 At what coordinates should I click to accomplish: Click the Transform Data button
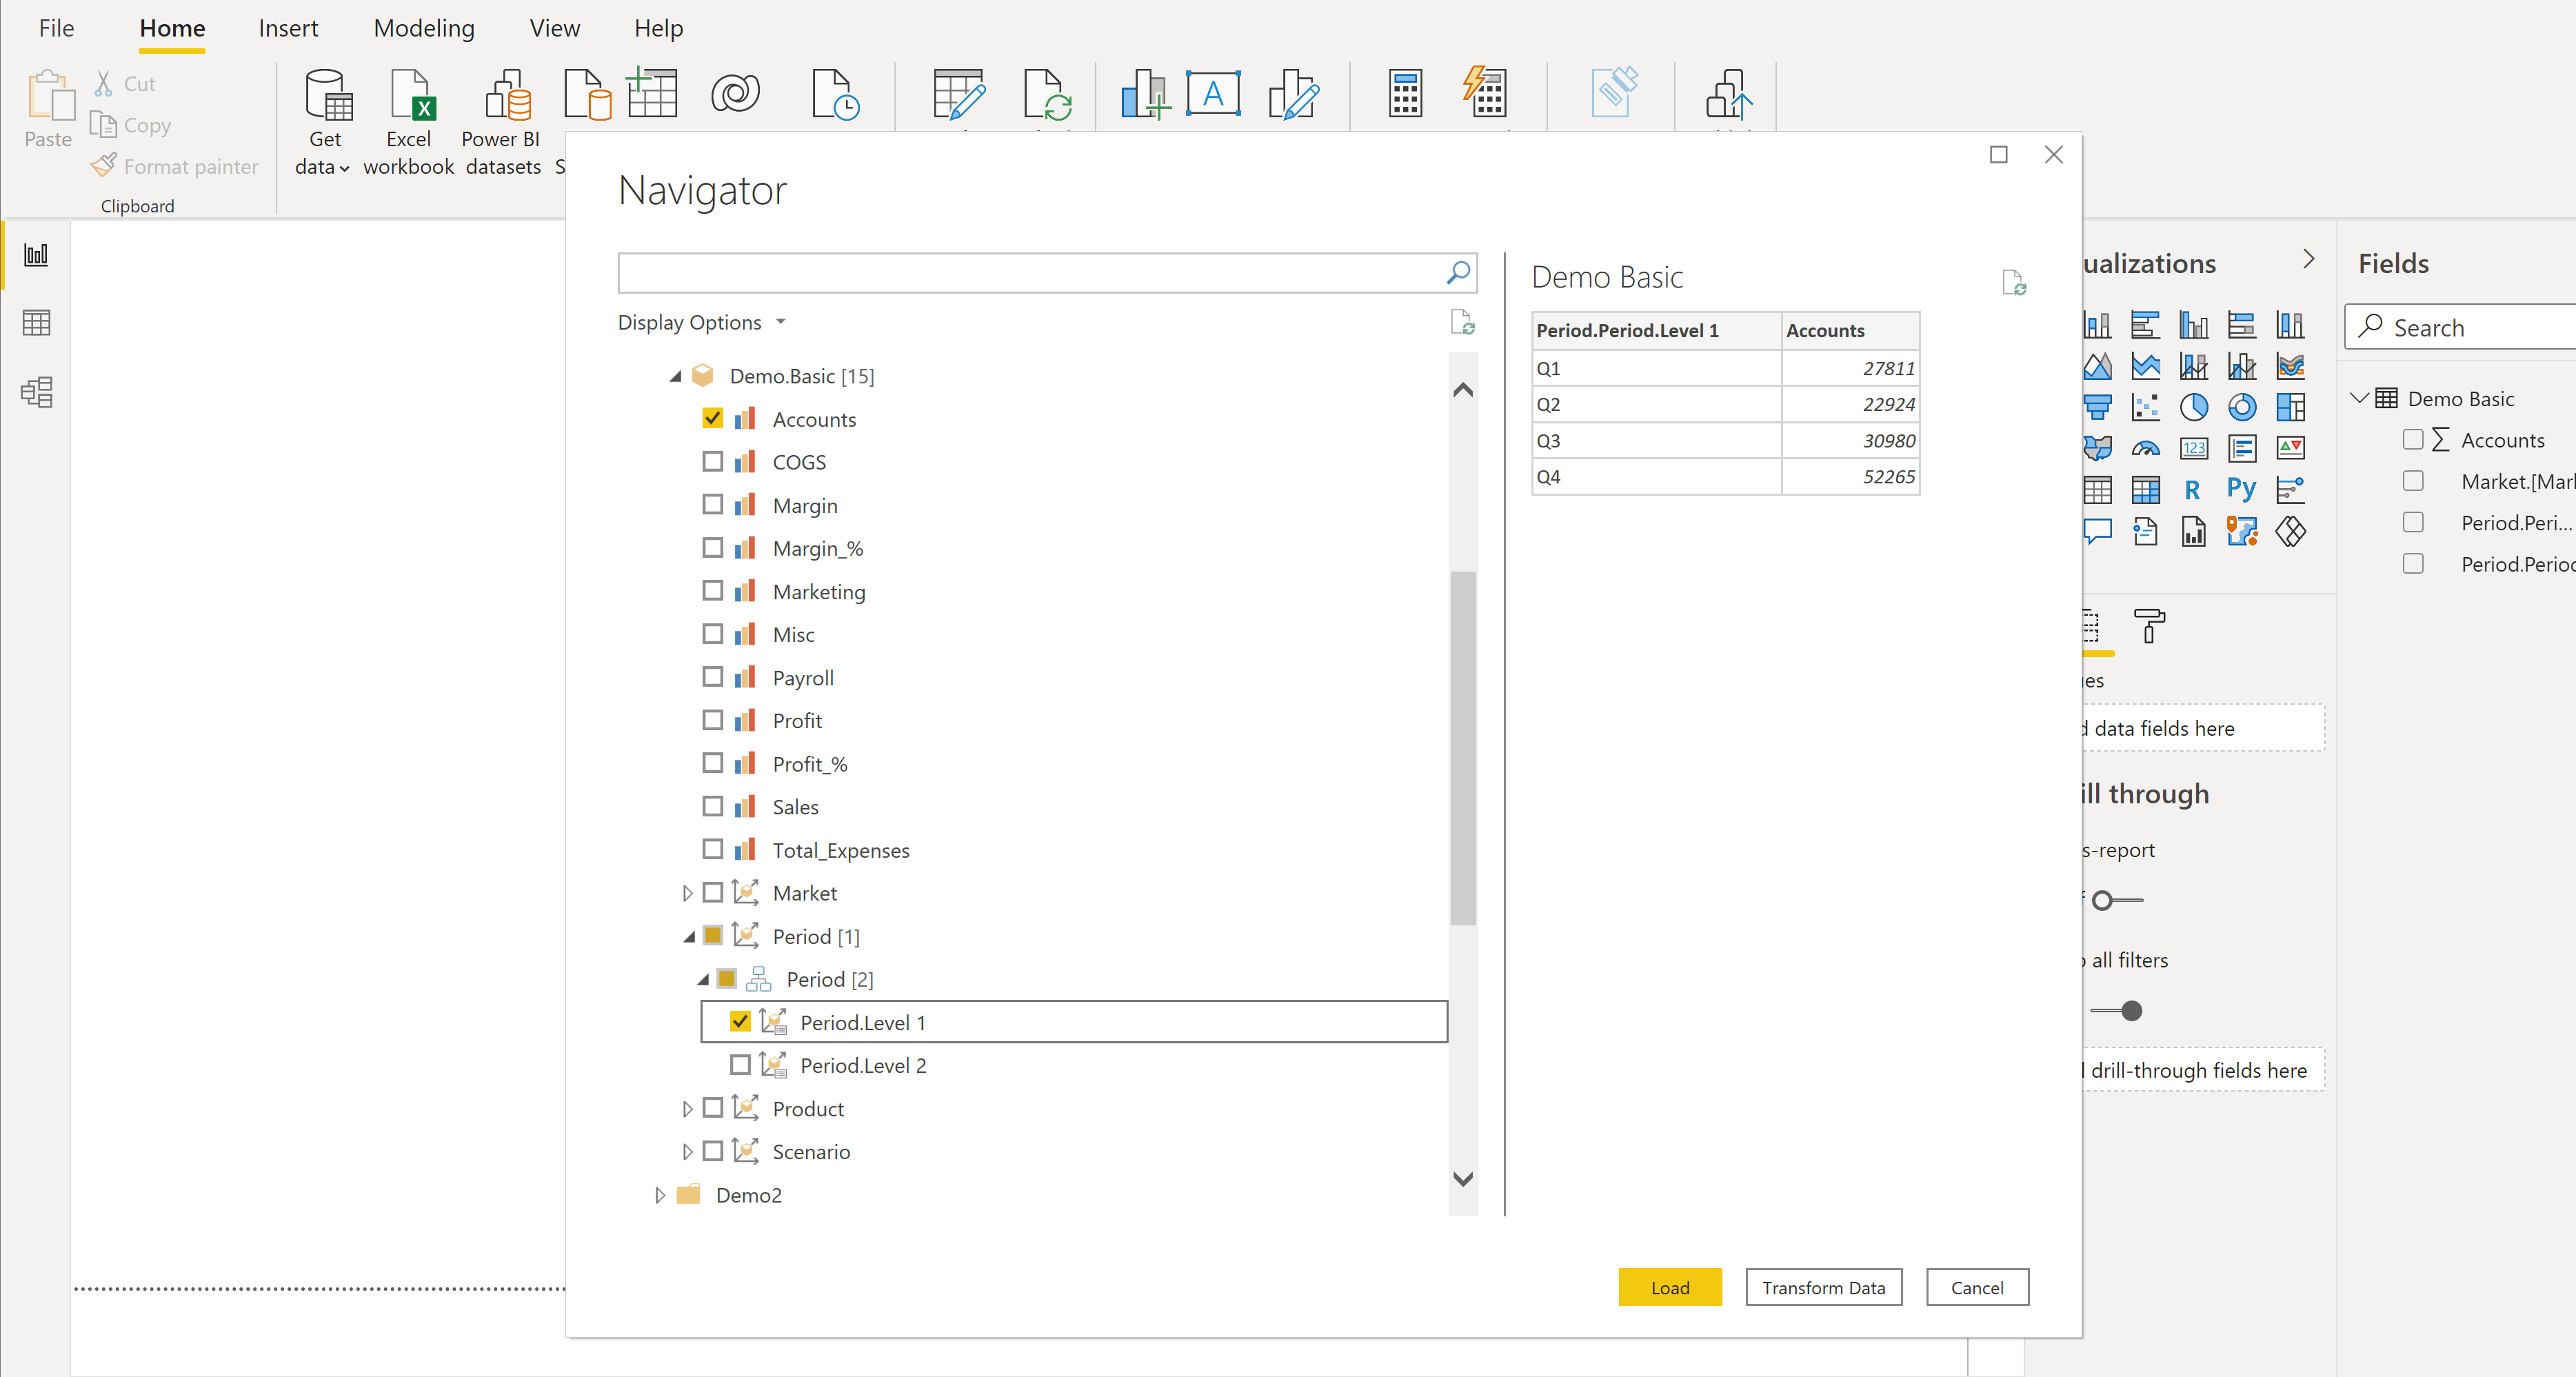1823,1287
